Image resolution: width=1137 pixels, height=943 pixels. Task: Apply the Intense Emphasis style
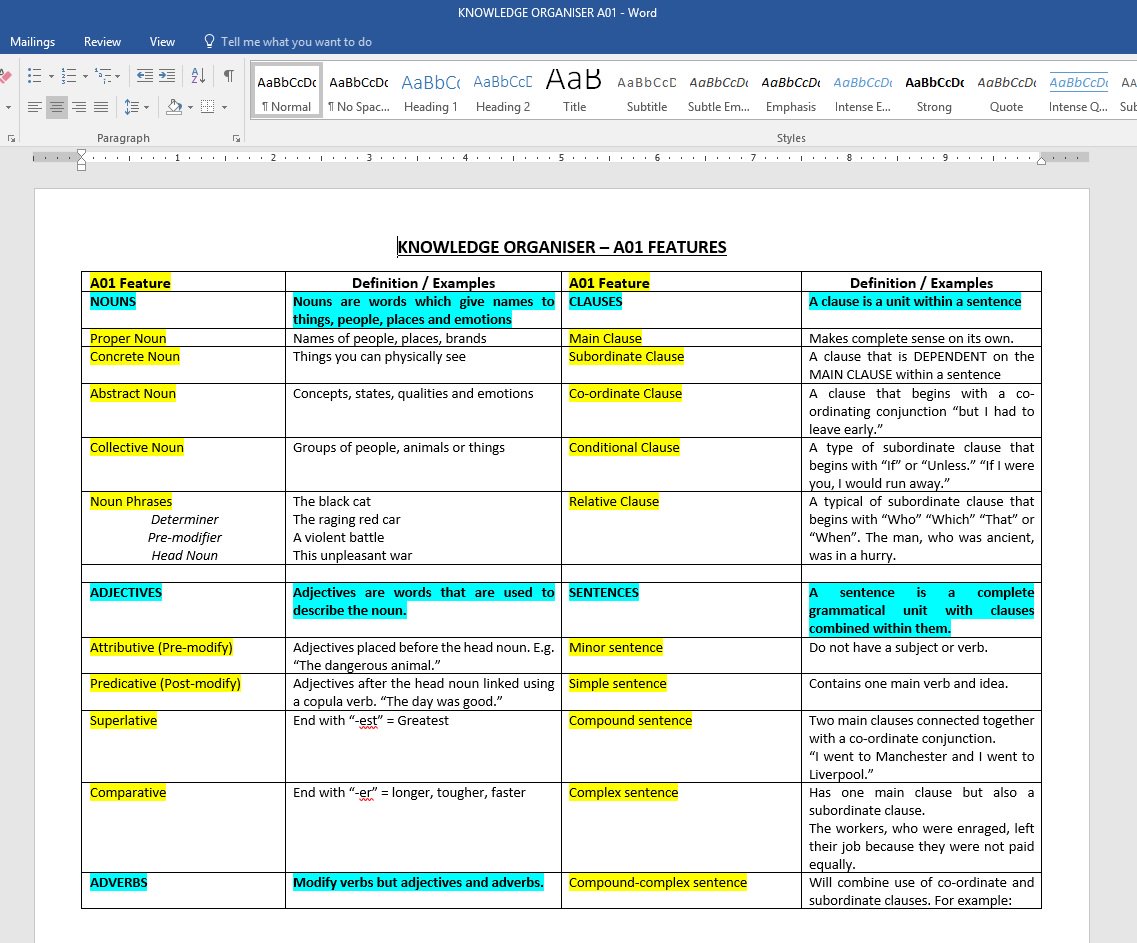(862, 90)
